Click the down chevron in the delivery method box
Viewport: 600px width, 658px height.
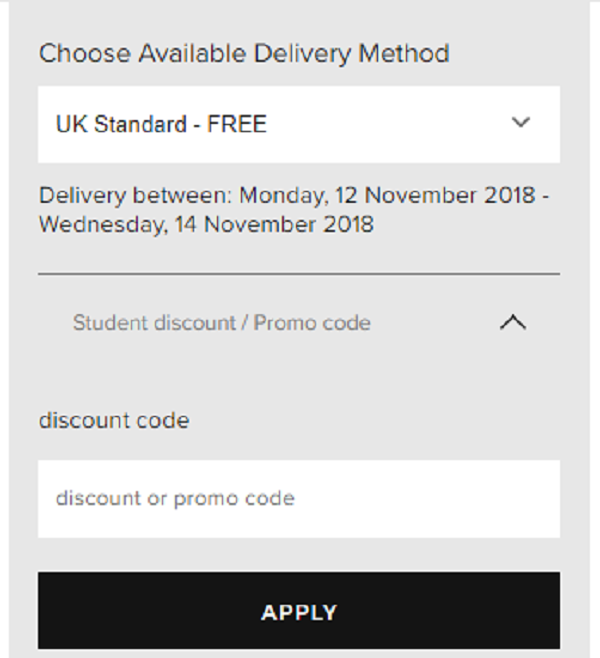click(521, 122)
